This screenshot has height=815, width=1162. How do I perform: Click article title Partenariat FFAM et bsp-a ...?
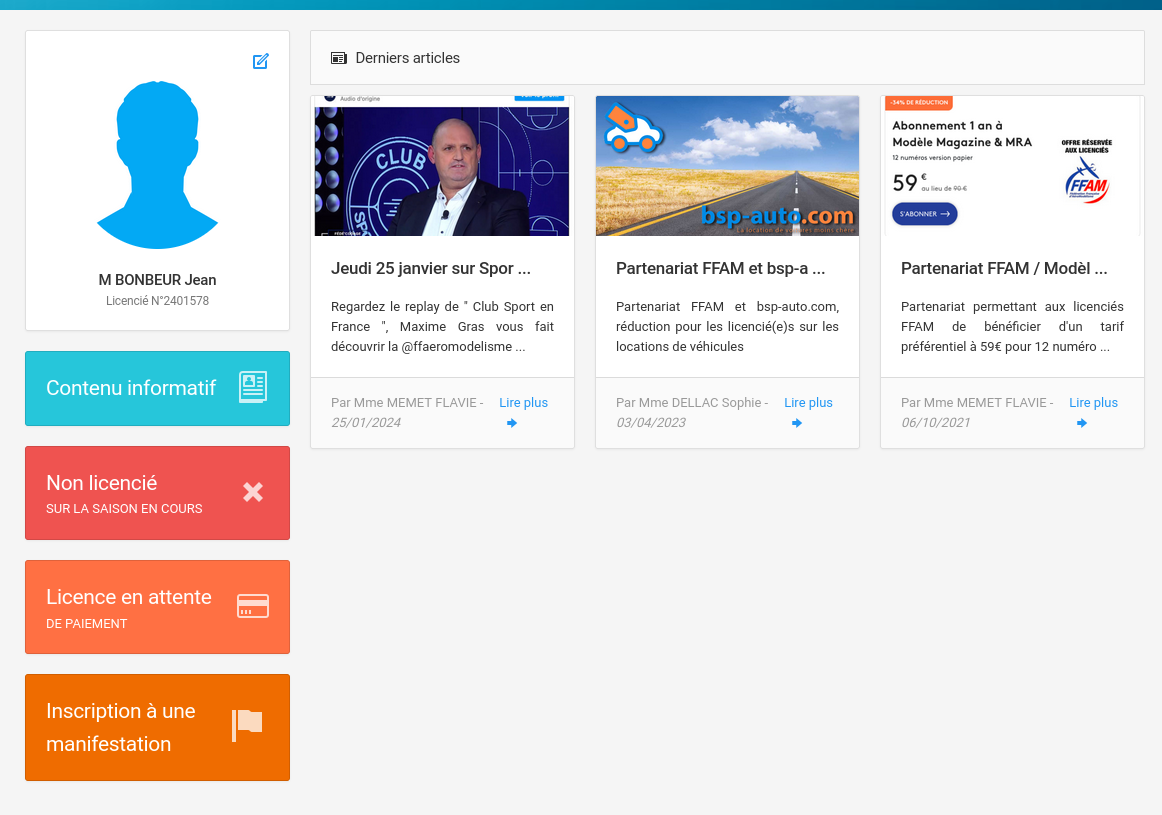pyautogui.click(x=720, y=268)
